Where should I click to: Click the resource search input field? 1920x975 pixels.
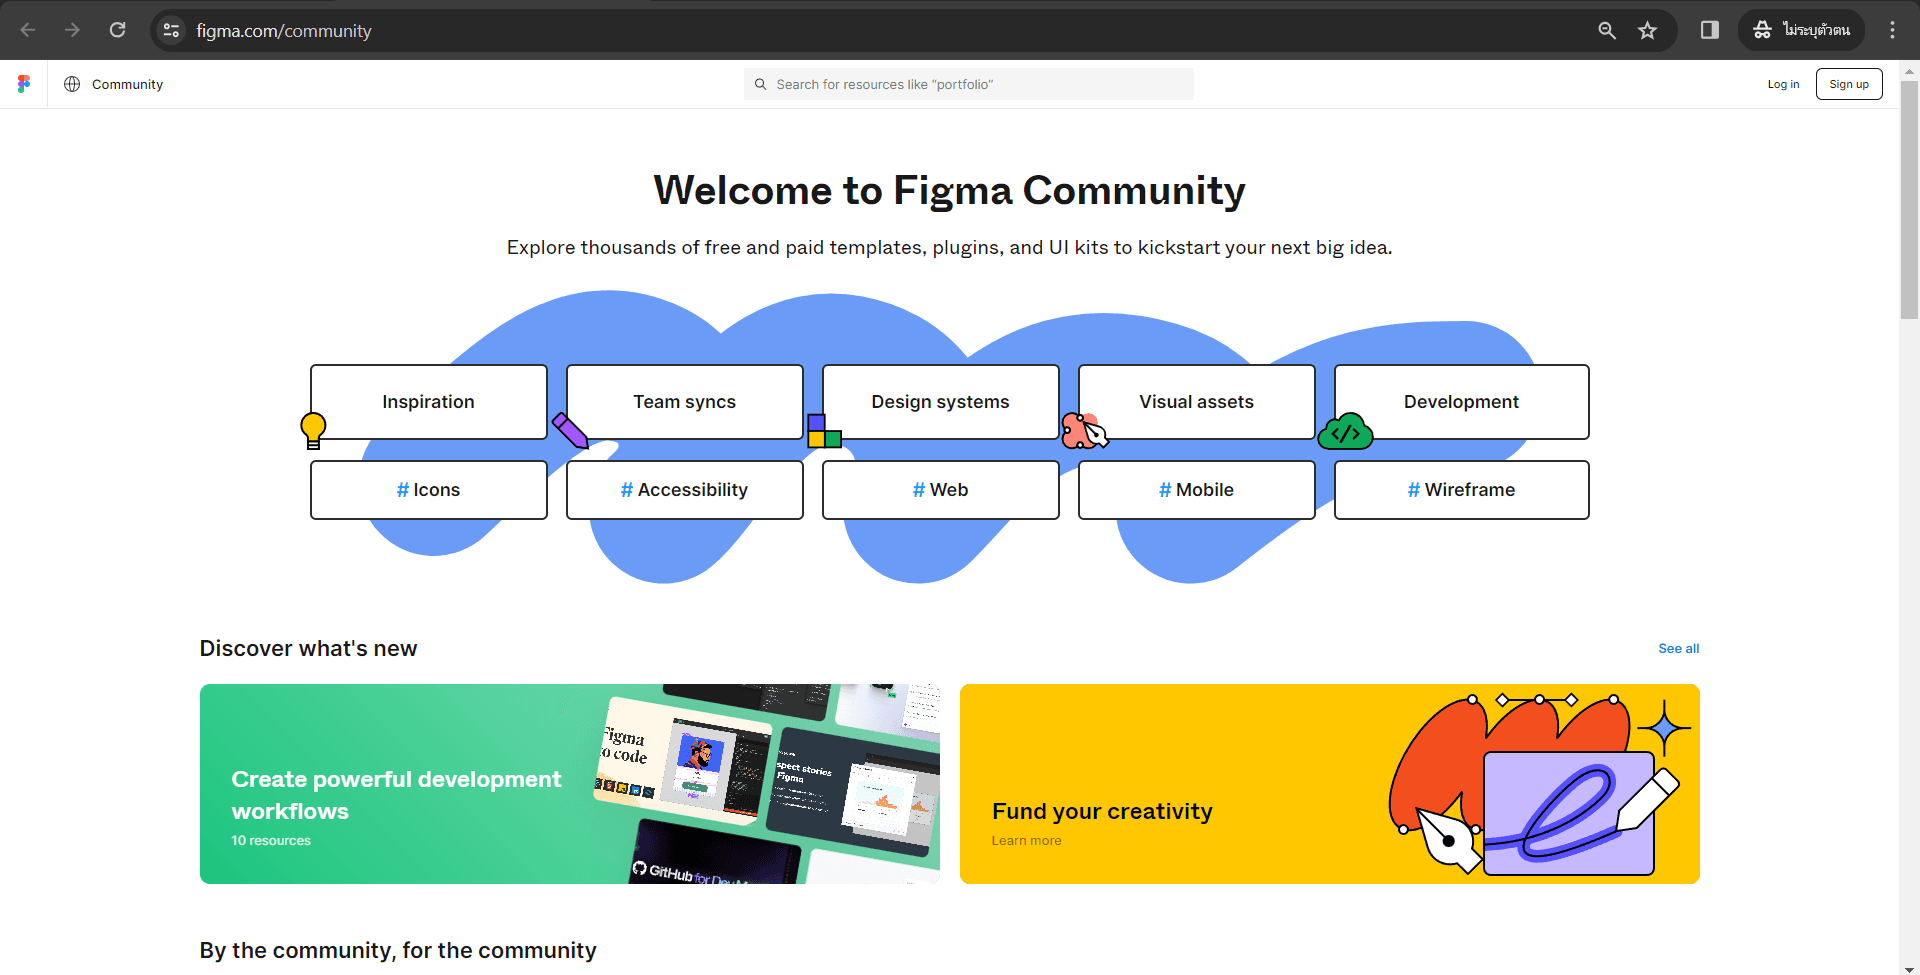coord(968,84)
